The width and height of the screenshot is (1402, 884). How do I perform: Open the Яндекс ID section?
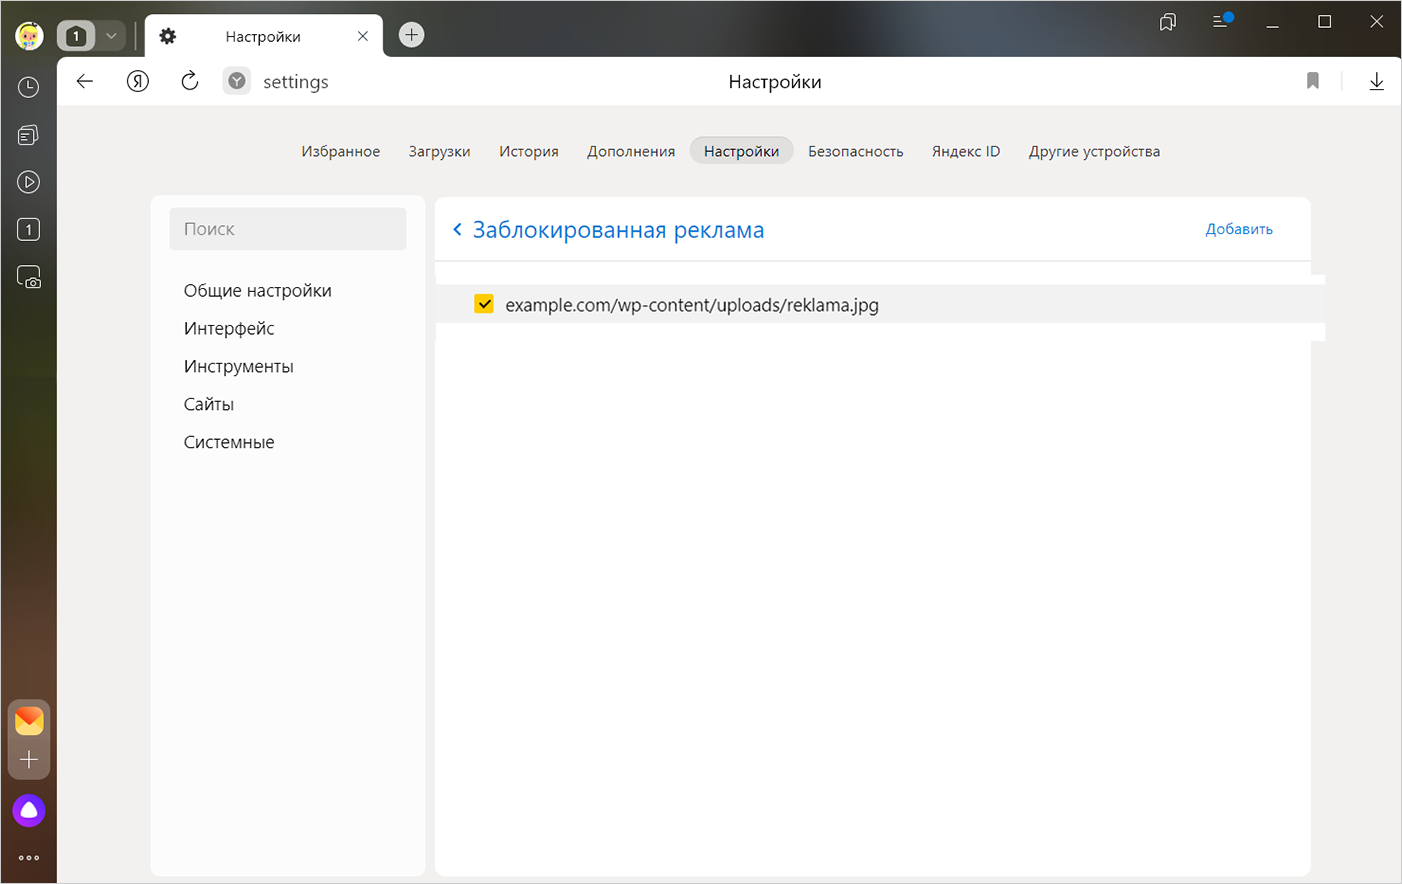tap(966, 151)
